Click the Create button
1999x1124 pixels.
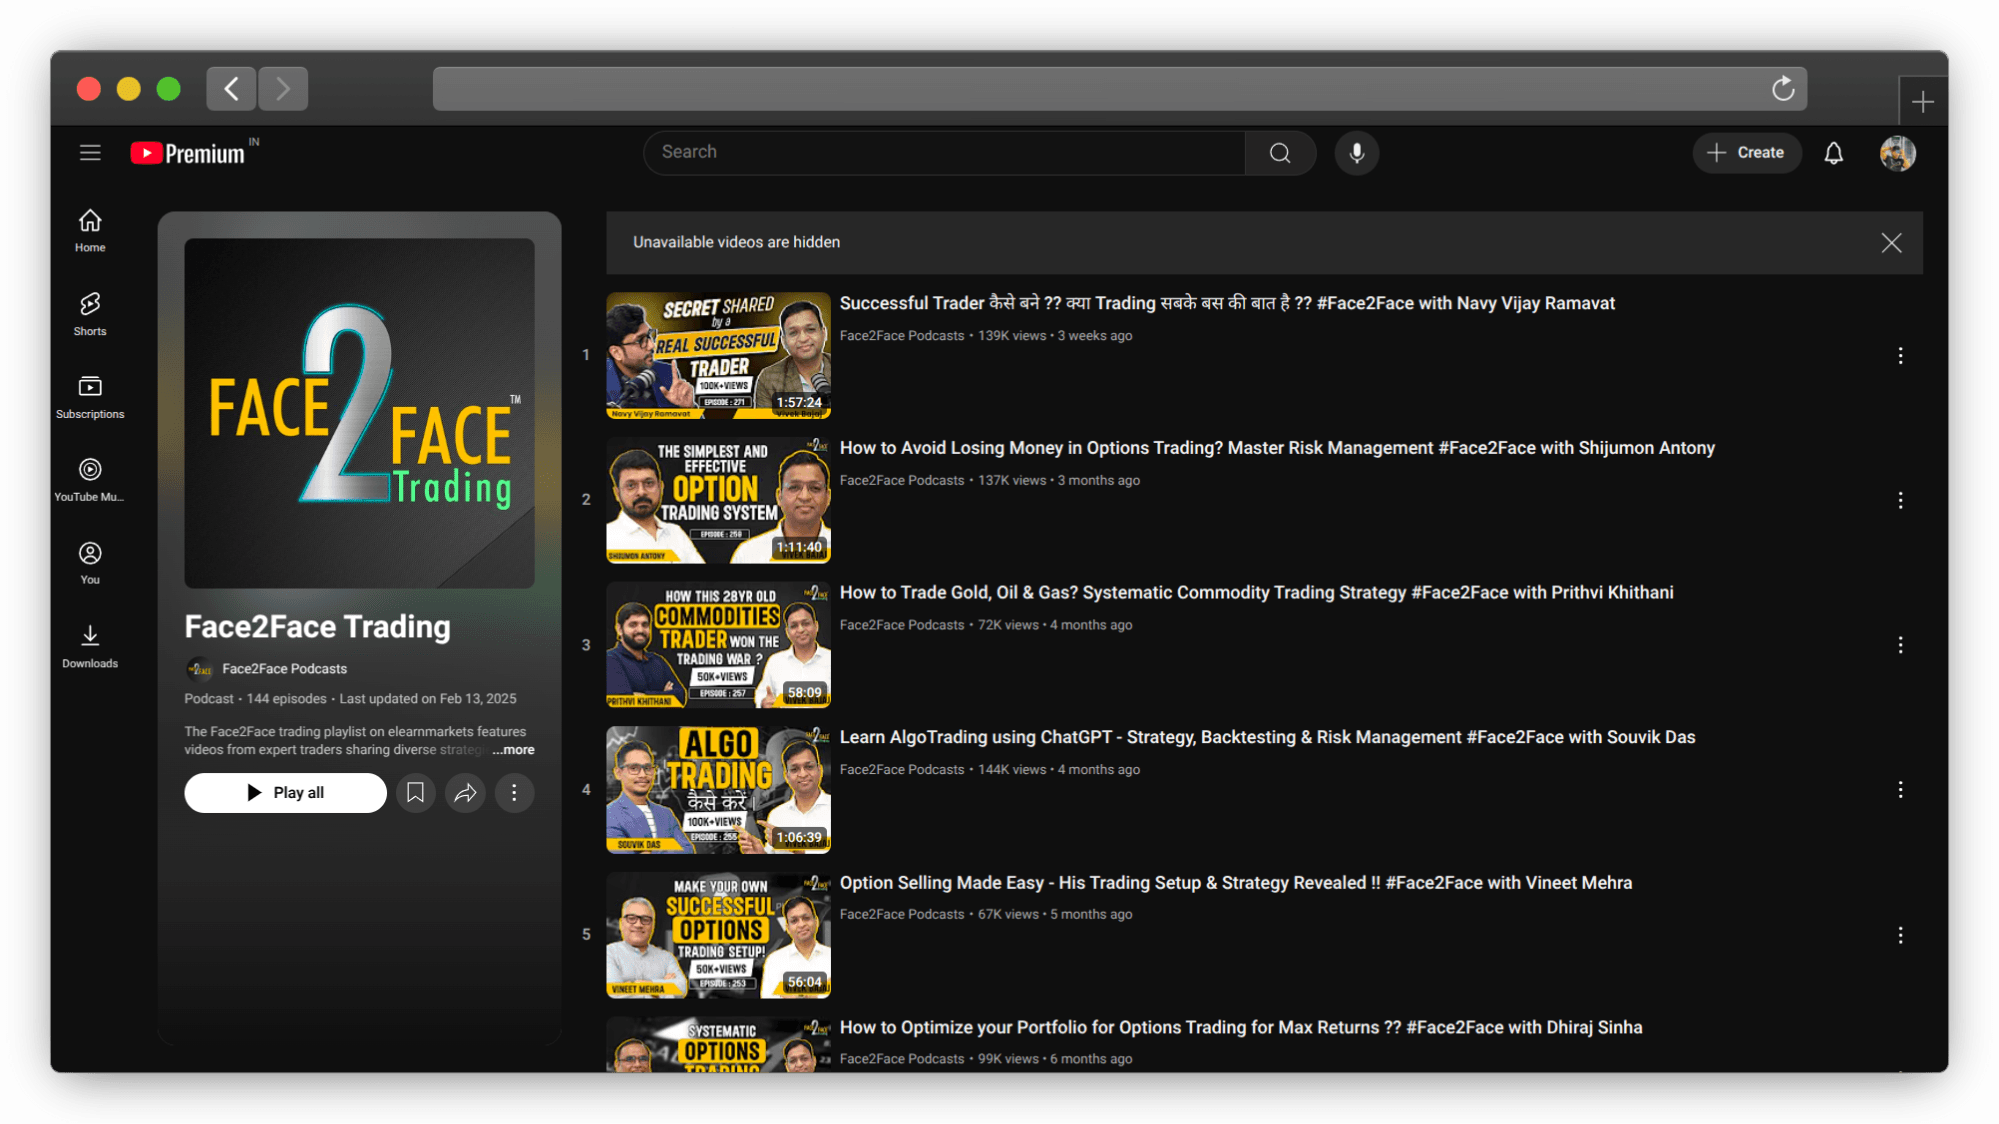(x=1747, y=153)
